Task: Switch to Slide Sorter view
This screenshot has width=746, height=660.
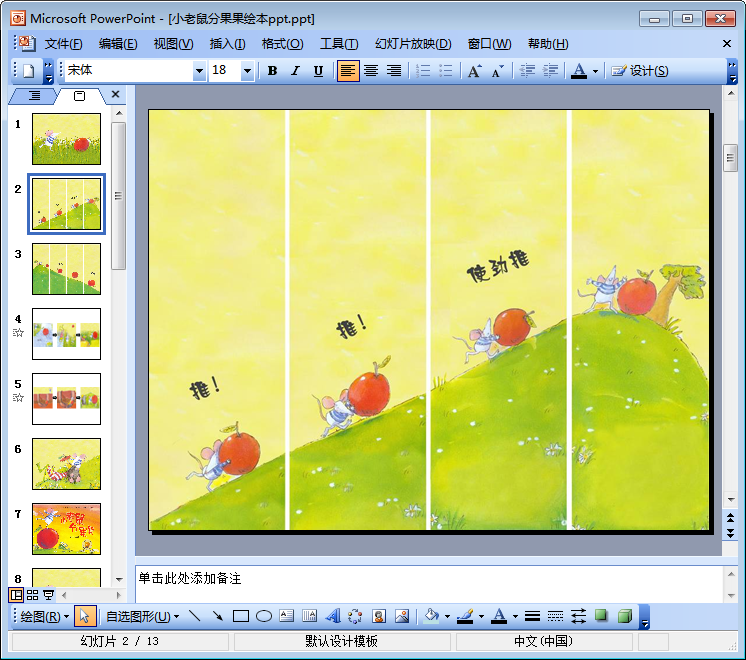Action: point(32,595)
